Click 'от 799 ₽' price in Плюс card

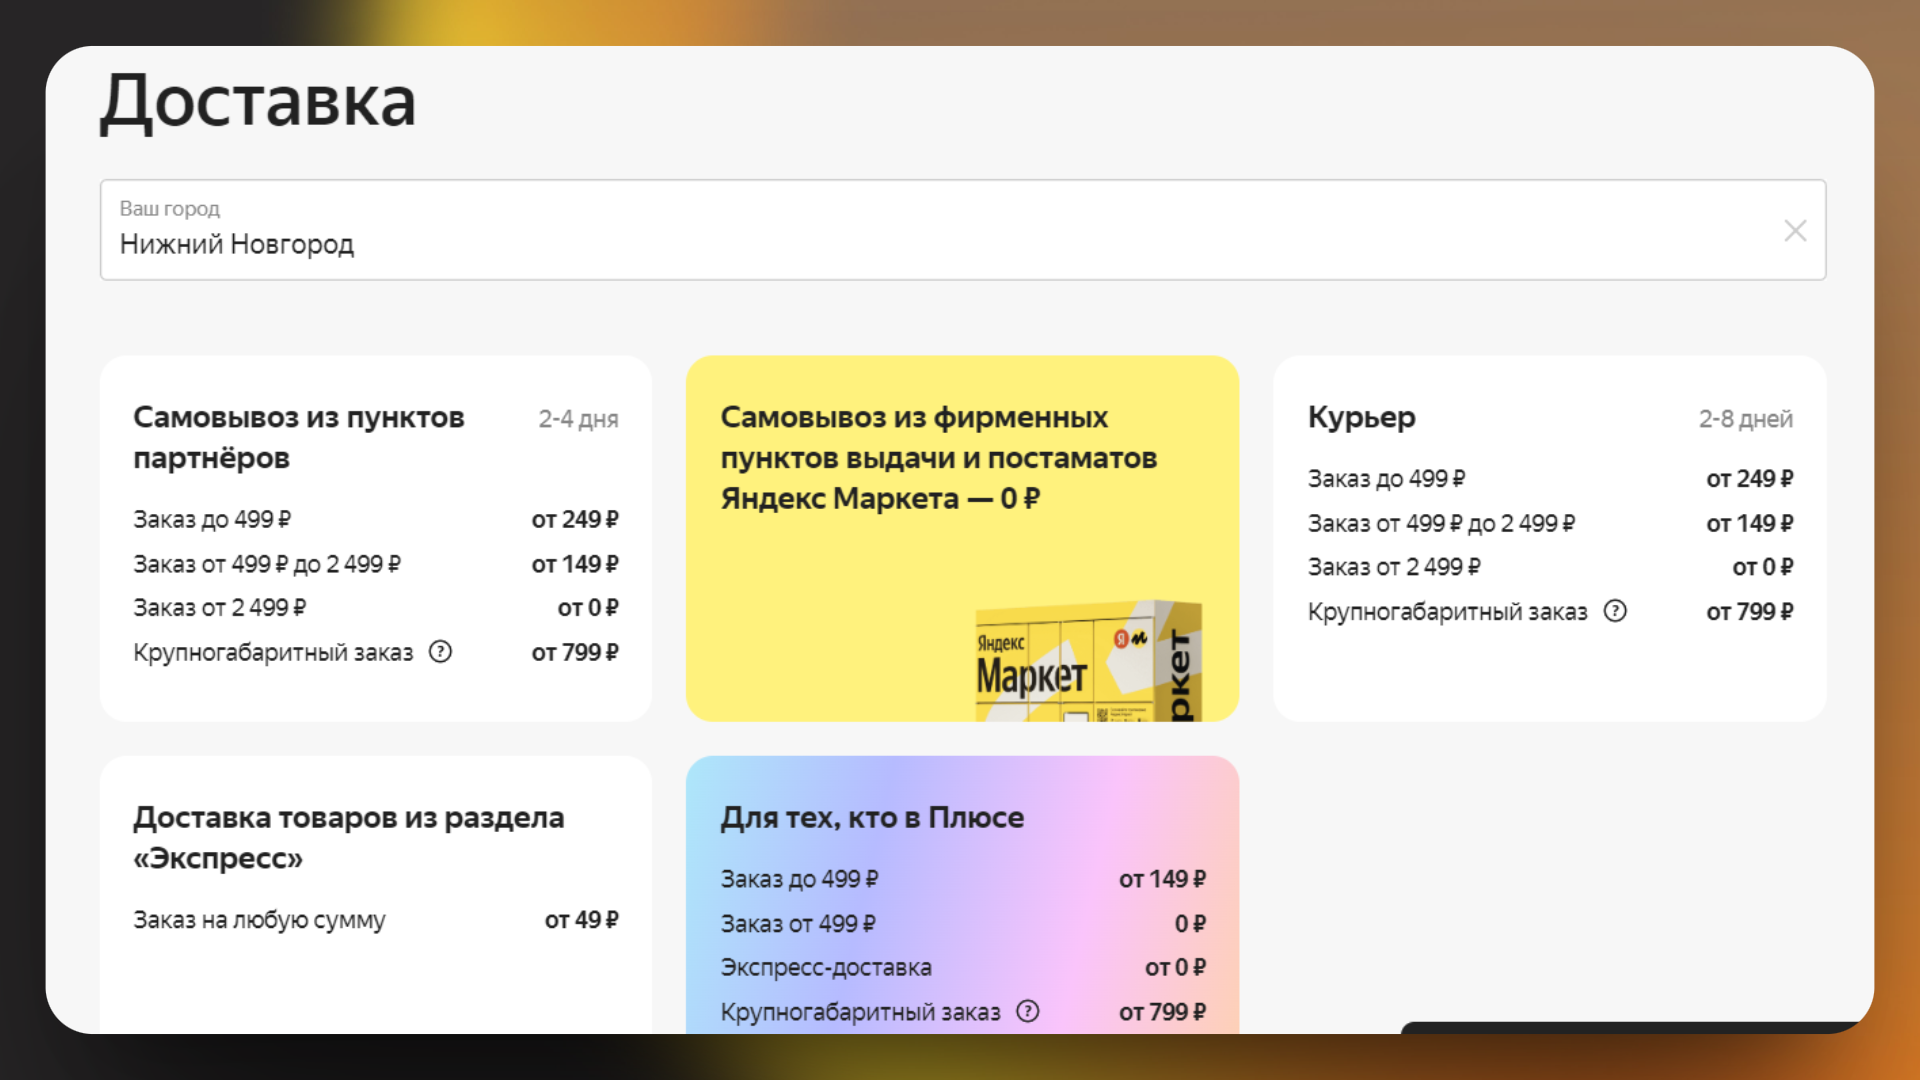pos(1162,1012)
